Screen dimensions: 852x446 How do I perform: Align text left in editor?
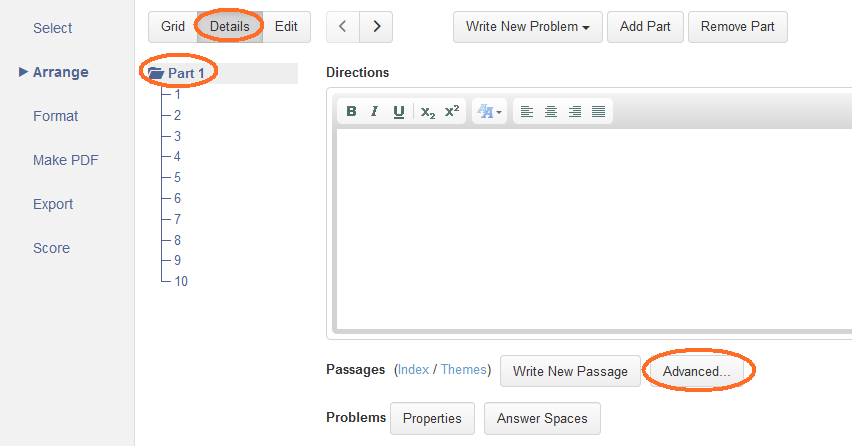pos(527,111)
